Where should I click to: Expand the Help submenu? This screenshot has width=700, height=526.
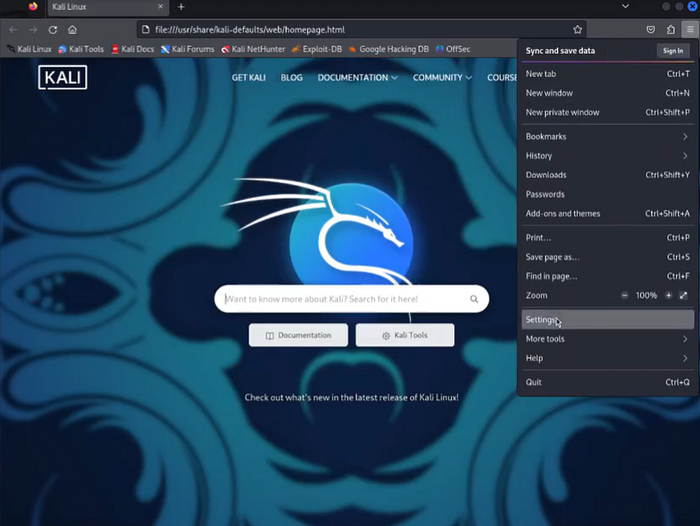[x=608, y=358]
